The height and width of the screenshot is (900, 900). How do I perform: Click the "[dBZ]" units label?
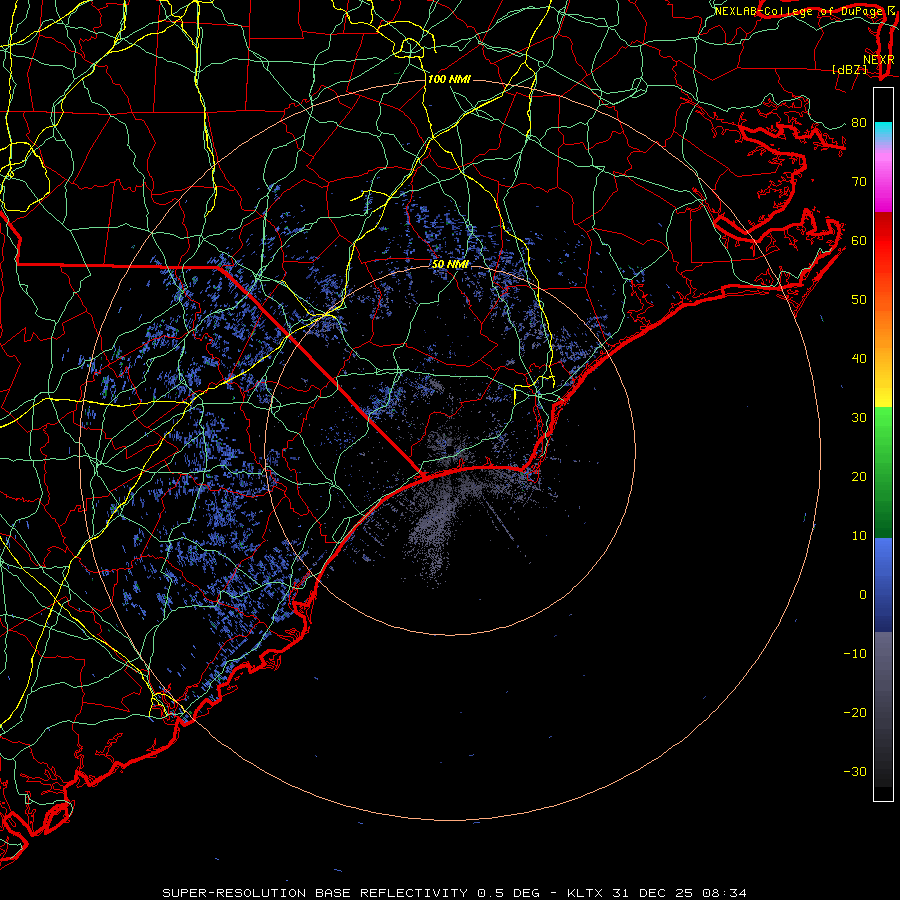point(849,70)
